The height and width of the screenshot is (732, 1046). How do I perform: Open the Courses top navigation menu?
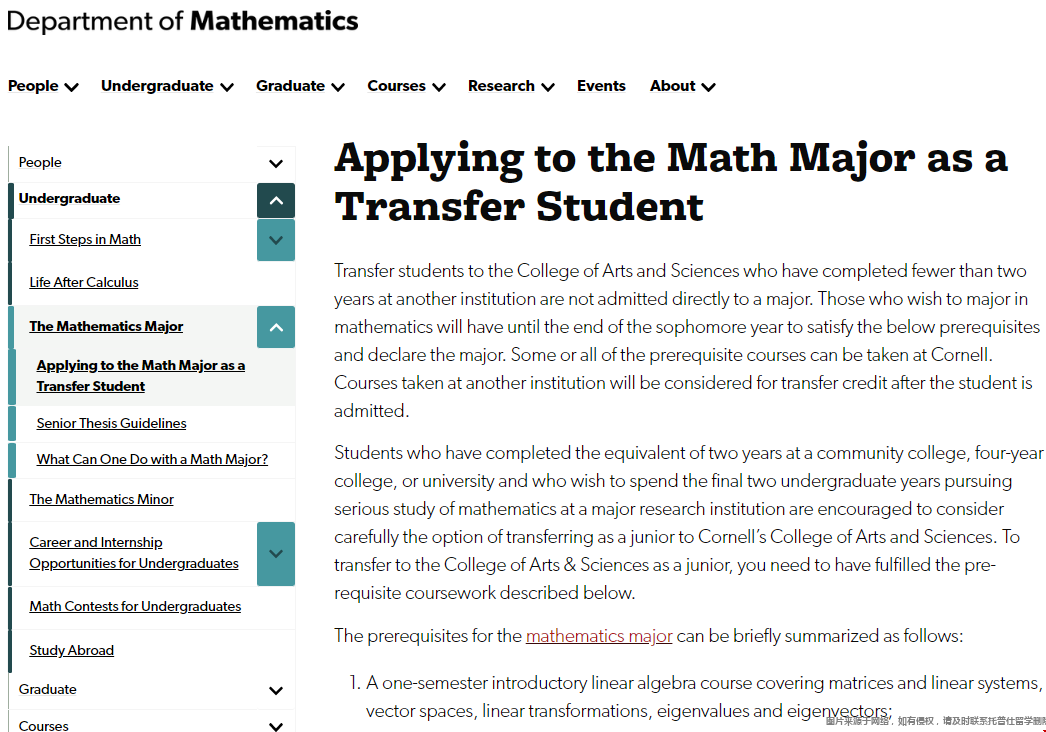click(406, 86)
